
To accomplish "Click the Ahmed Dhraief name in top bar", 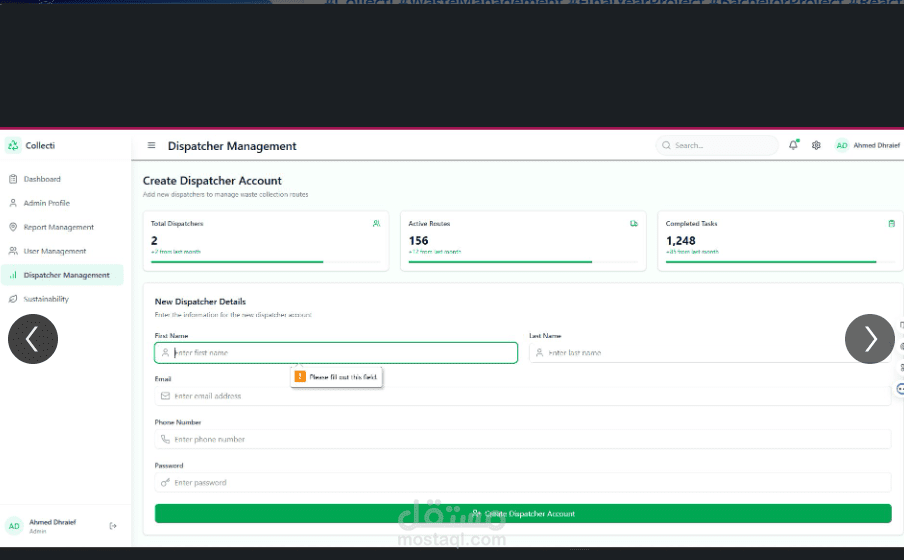I will tap(876, 145).
